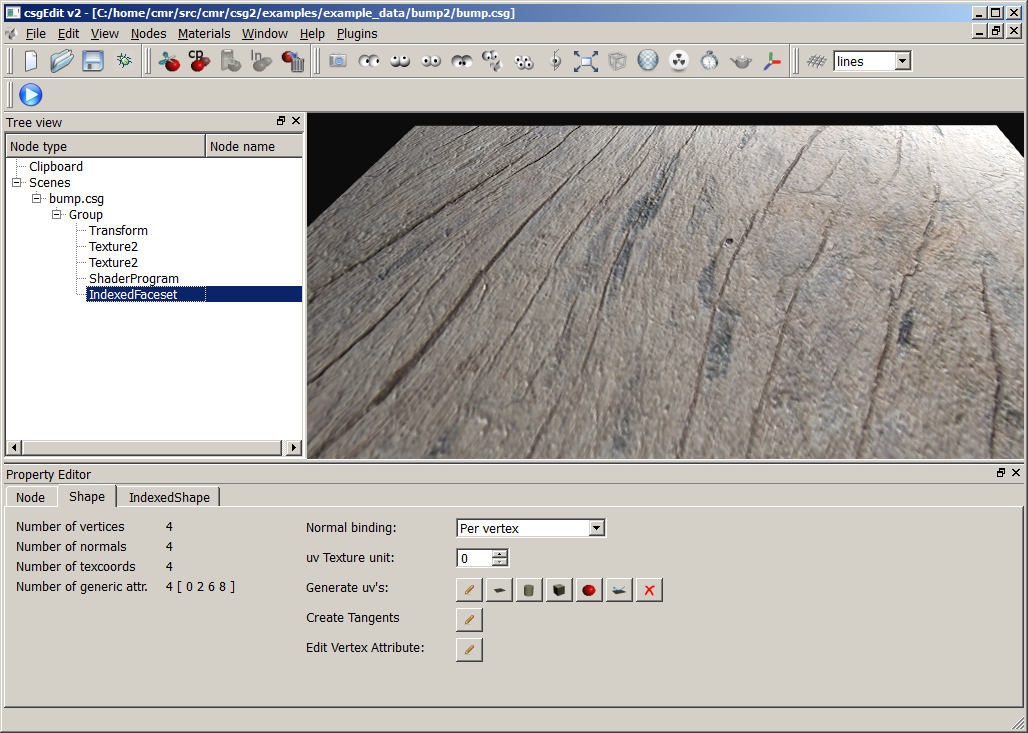This screenshot has height=733, width=1028.
Task: Click the floppy disk save icon
Action: tap(93, 61)
